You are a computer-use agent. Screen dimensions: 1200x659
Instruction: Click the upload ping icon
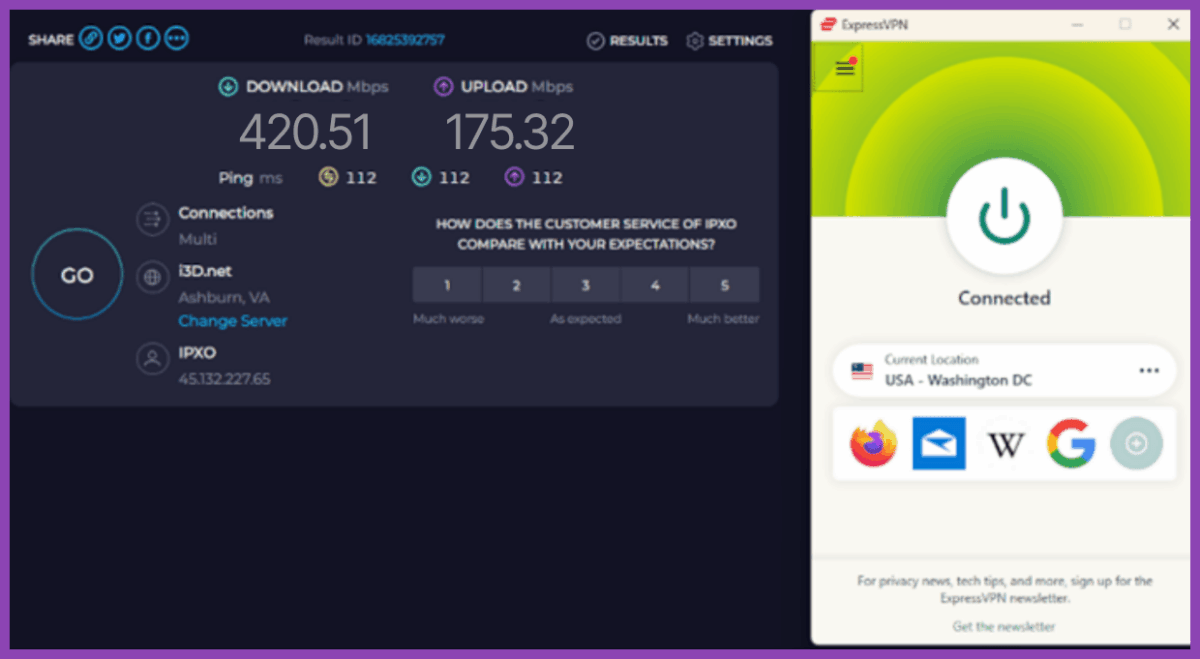[514, 177]
